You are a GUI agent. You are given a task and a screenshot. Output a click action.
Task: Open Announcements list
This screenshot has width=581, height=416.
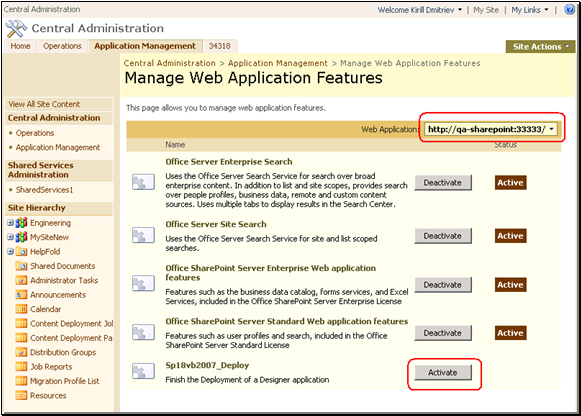coord(58,295)
